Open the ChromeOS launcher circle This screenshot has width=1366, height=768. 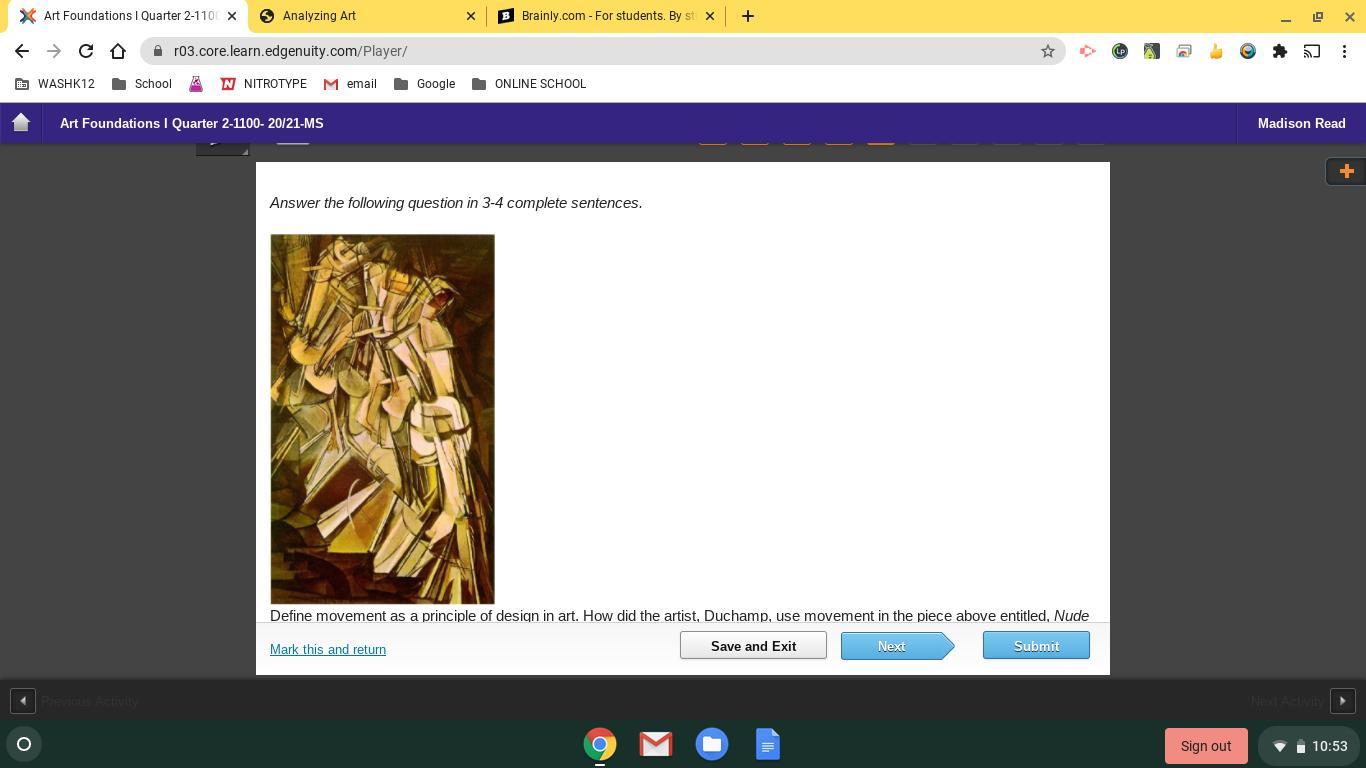(24, 744)
